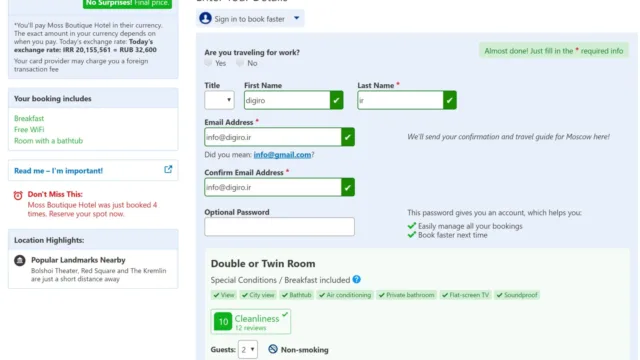Screen dimensions: 640x360
Task: Click the Popular Landmarks Nearby icon
Action: pyautogui.click(x=20, y=260)
